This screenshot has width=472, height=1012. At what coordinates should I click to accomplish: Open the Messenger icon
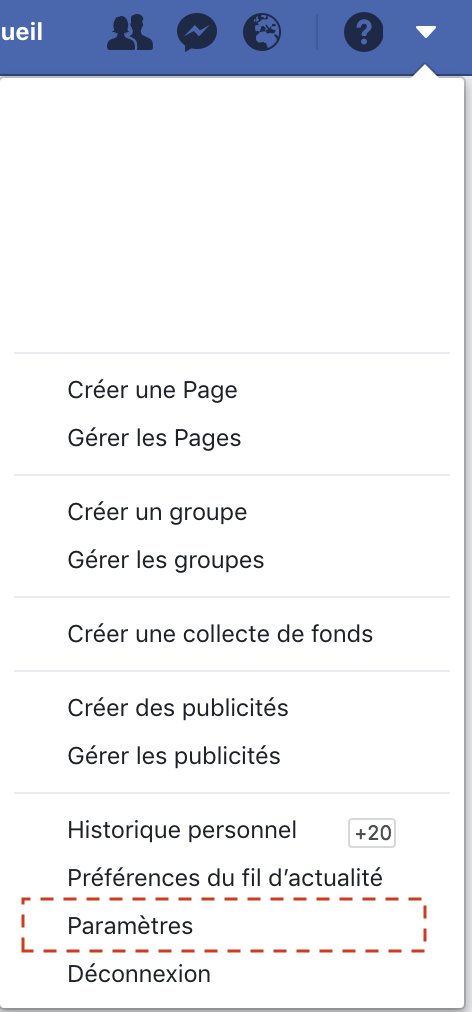point(197,32)
